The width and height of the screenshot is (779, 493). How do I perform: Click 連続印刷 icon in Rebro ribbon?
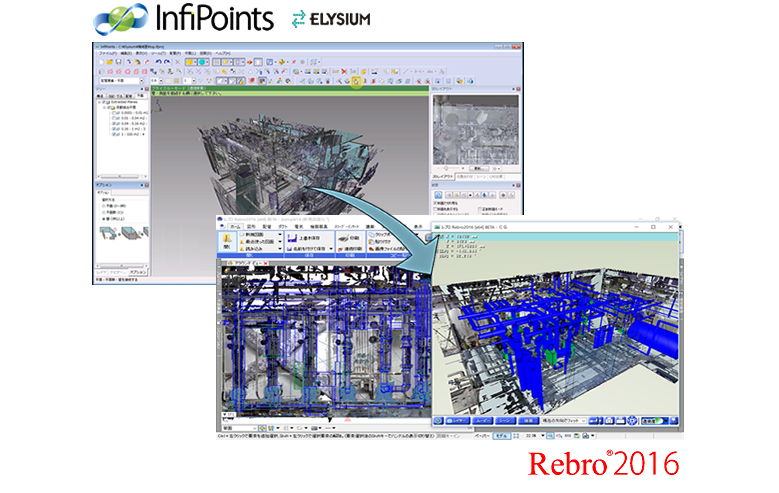coord(340,249)
